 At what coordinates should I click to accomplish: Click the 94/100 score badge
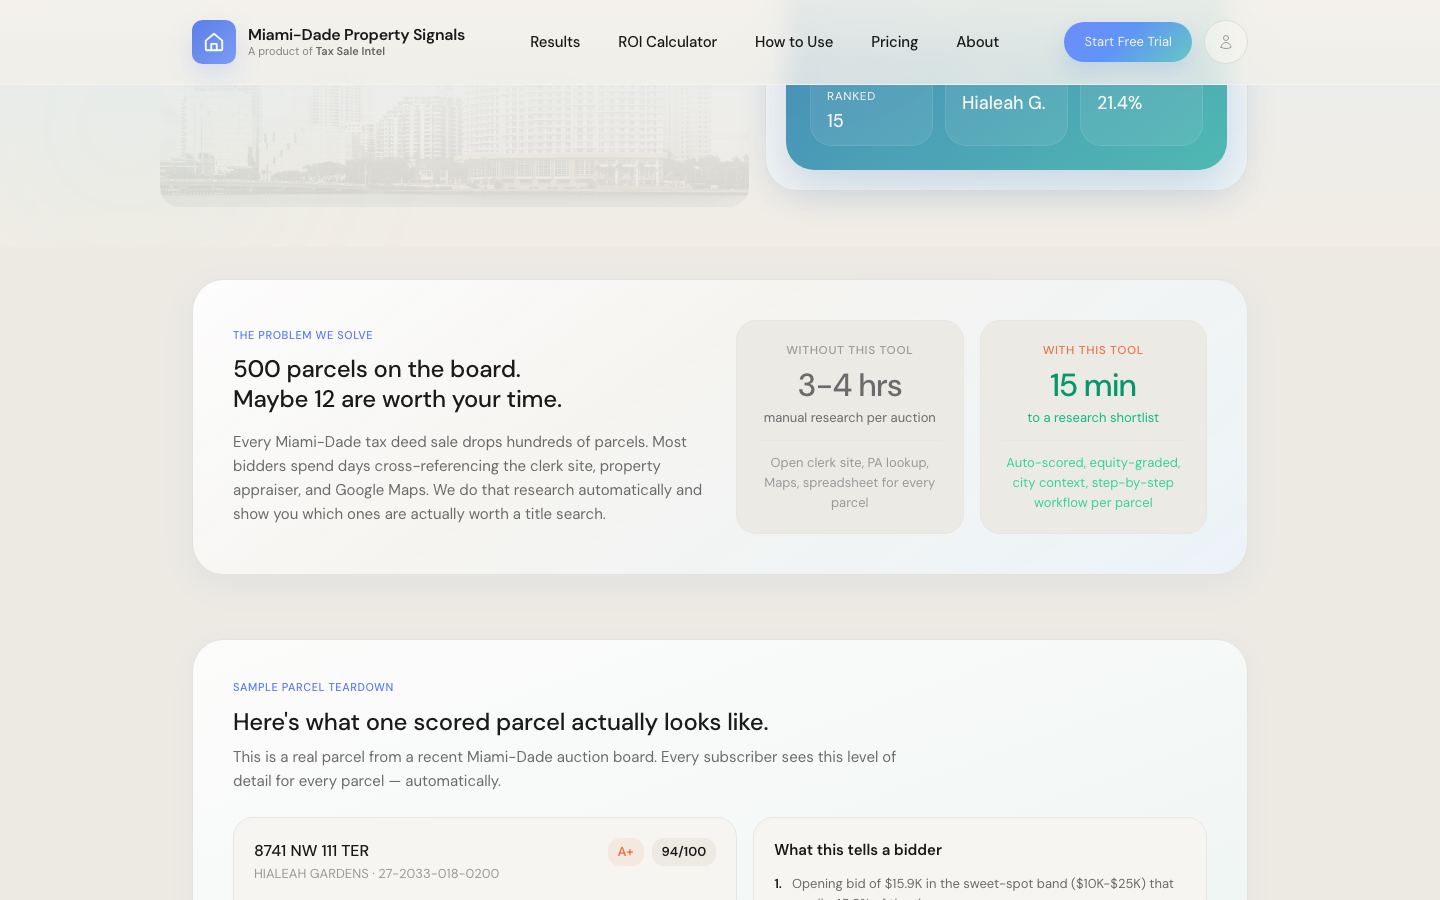(684, 852)
